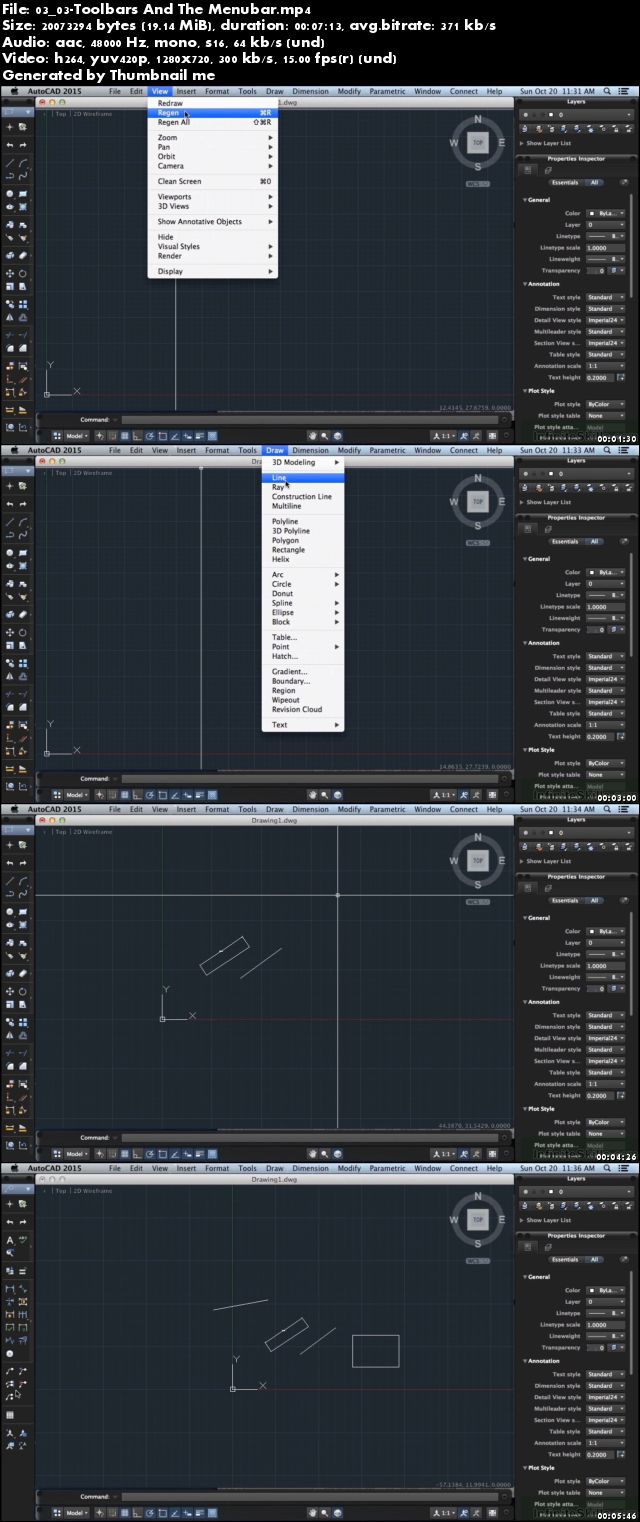Screen dimensions: 640x1522
Task: Click 2D Wireframe view label, 00:04:26 frame
Action: pyautogui.click(x=91, y=832)
